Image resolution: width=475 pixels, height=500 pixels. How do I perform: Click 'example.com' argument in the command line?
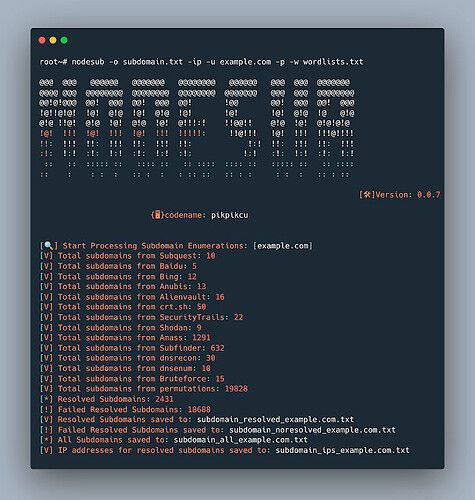pyautogui.click(x=245, y=62)
